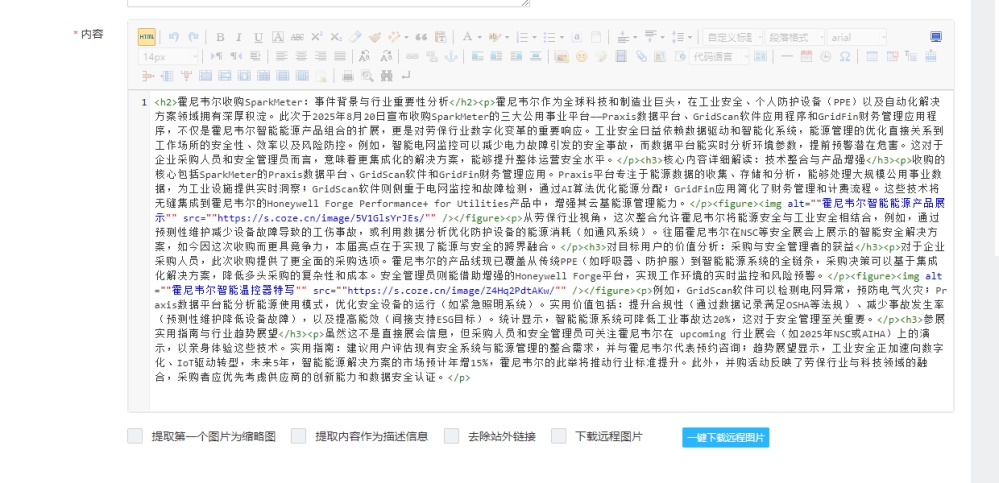
Task: Open search and replace binoculars
Action: point(387,76)
